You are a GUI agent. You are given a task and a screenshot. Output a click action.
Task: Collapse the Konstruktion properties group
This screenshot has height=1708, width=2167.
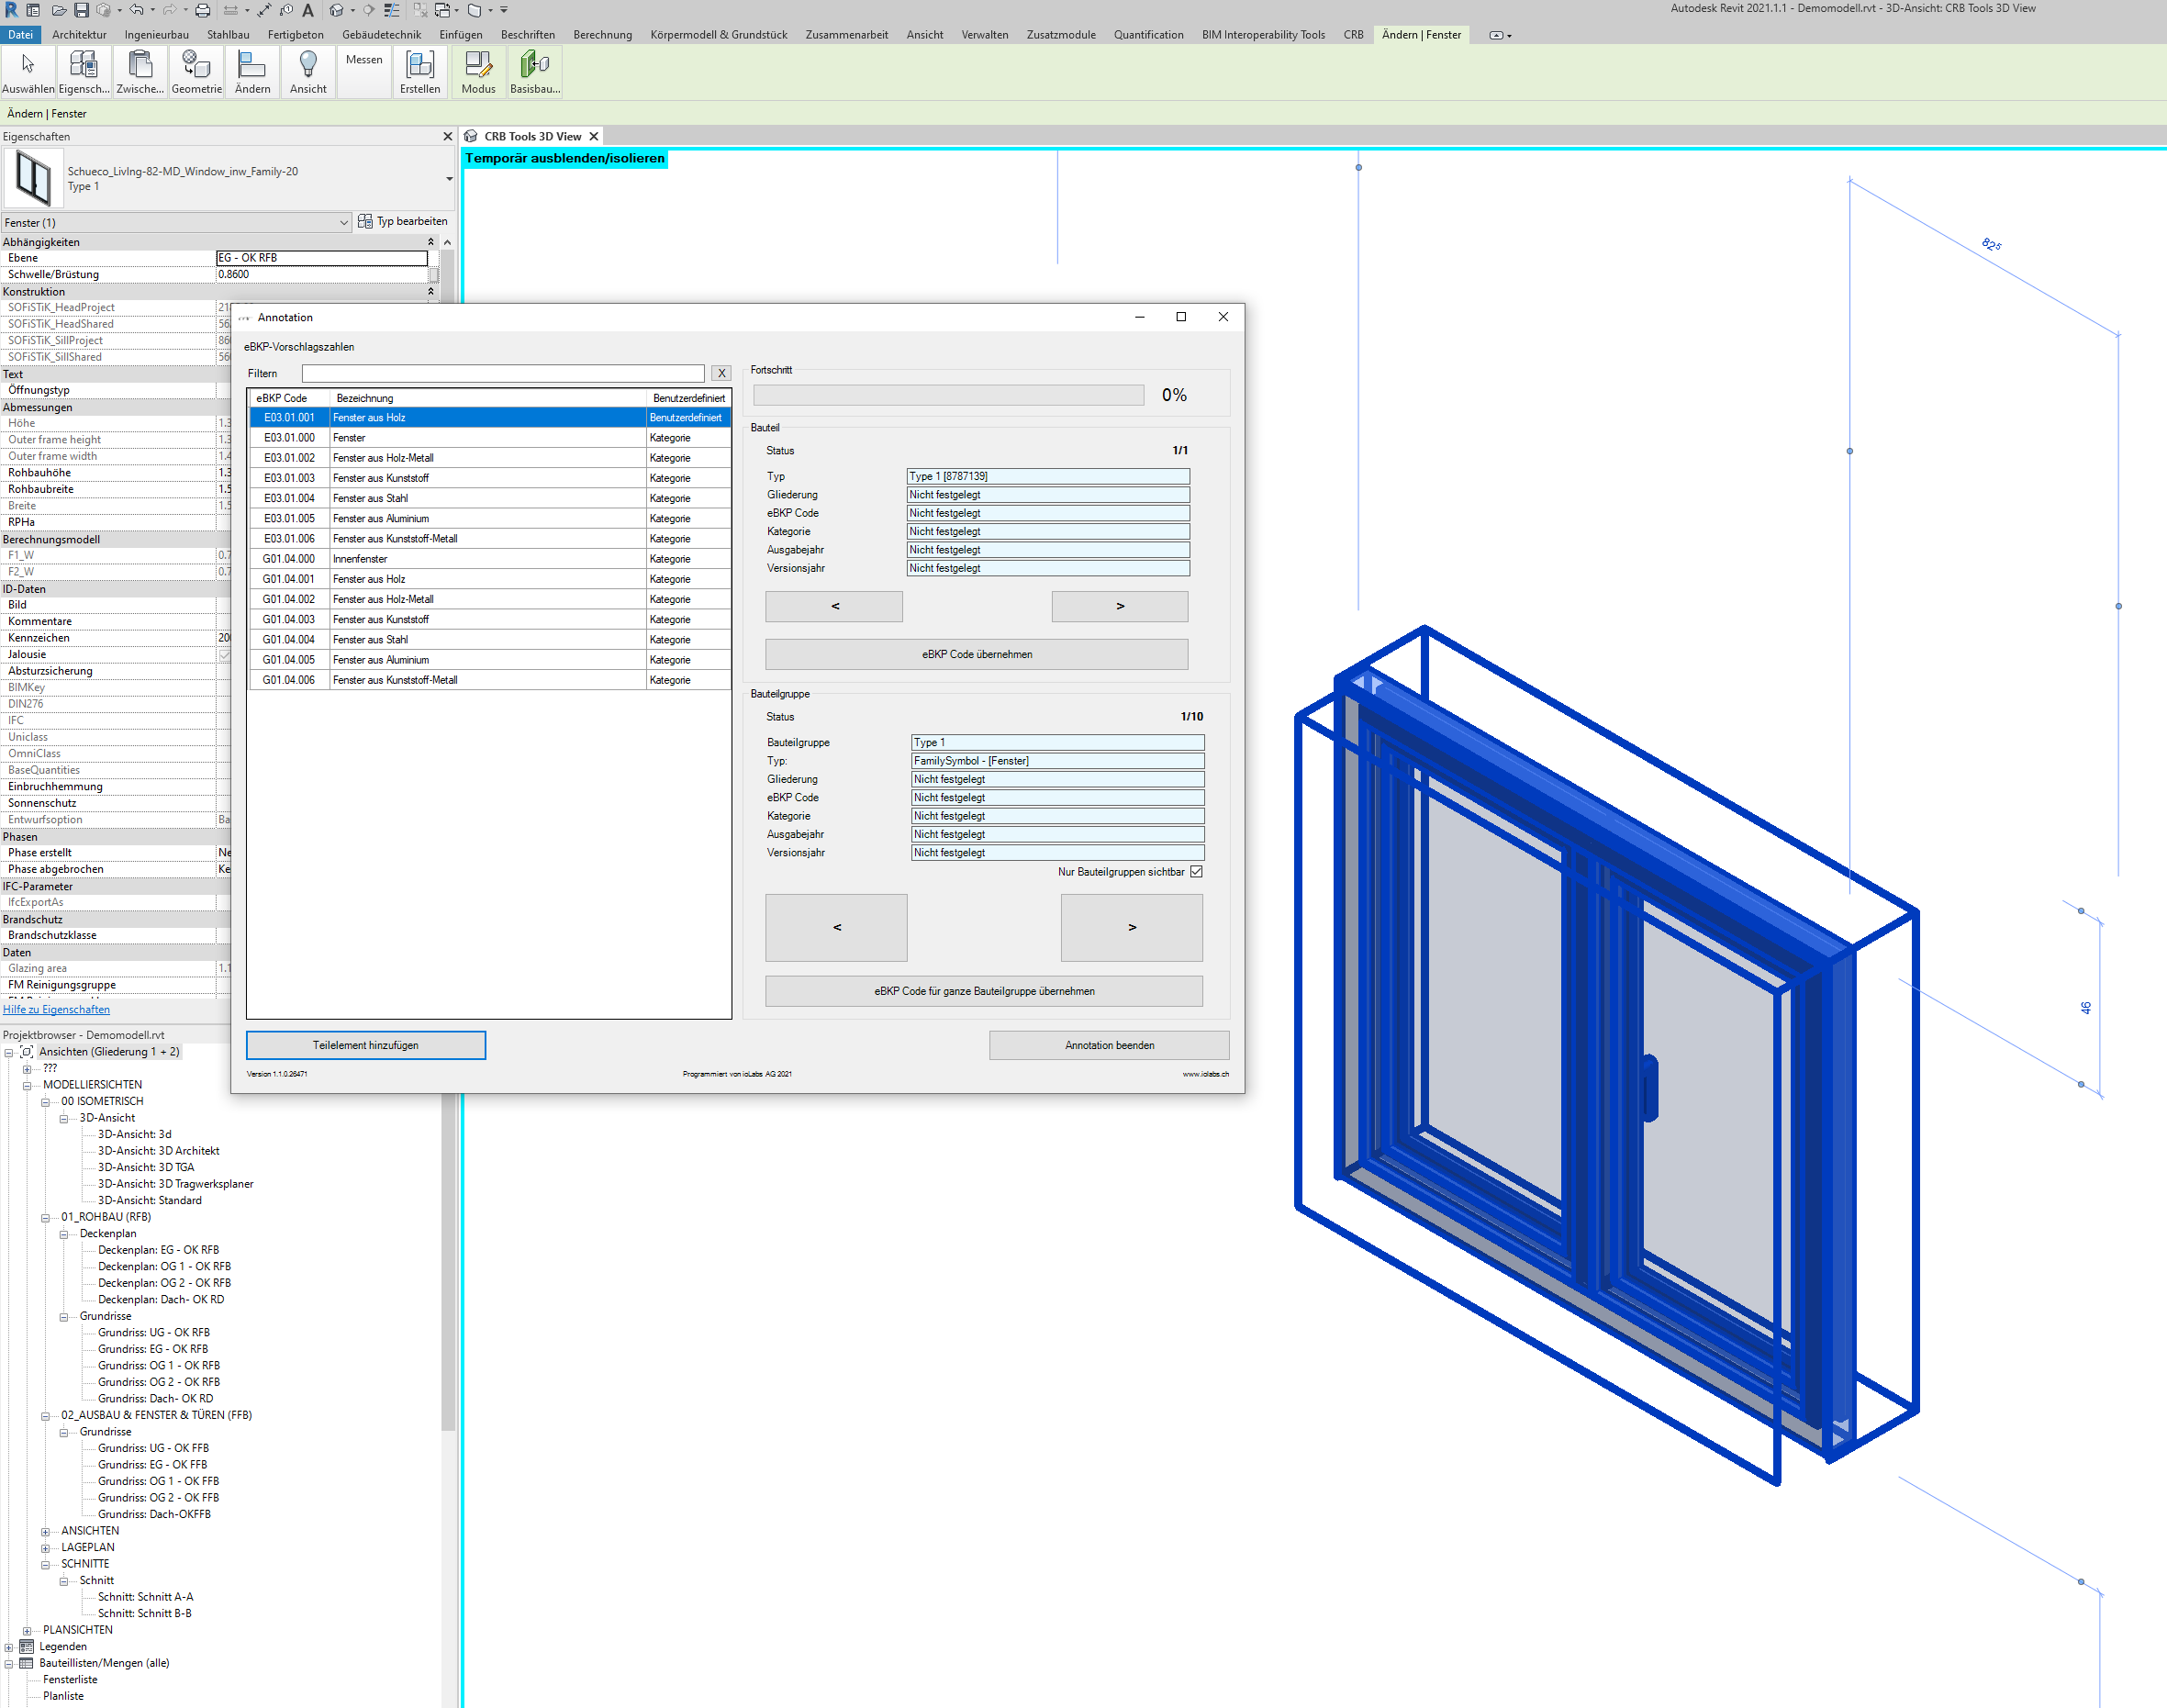[431, 292]
